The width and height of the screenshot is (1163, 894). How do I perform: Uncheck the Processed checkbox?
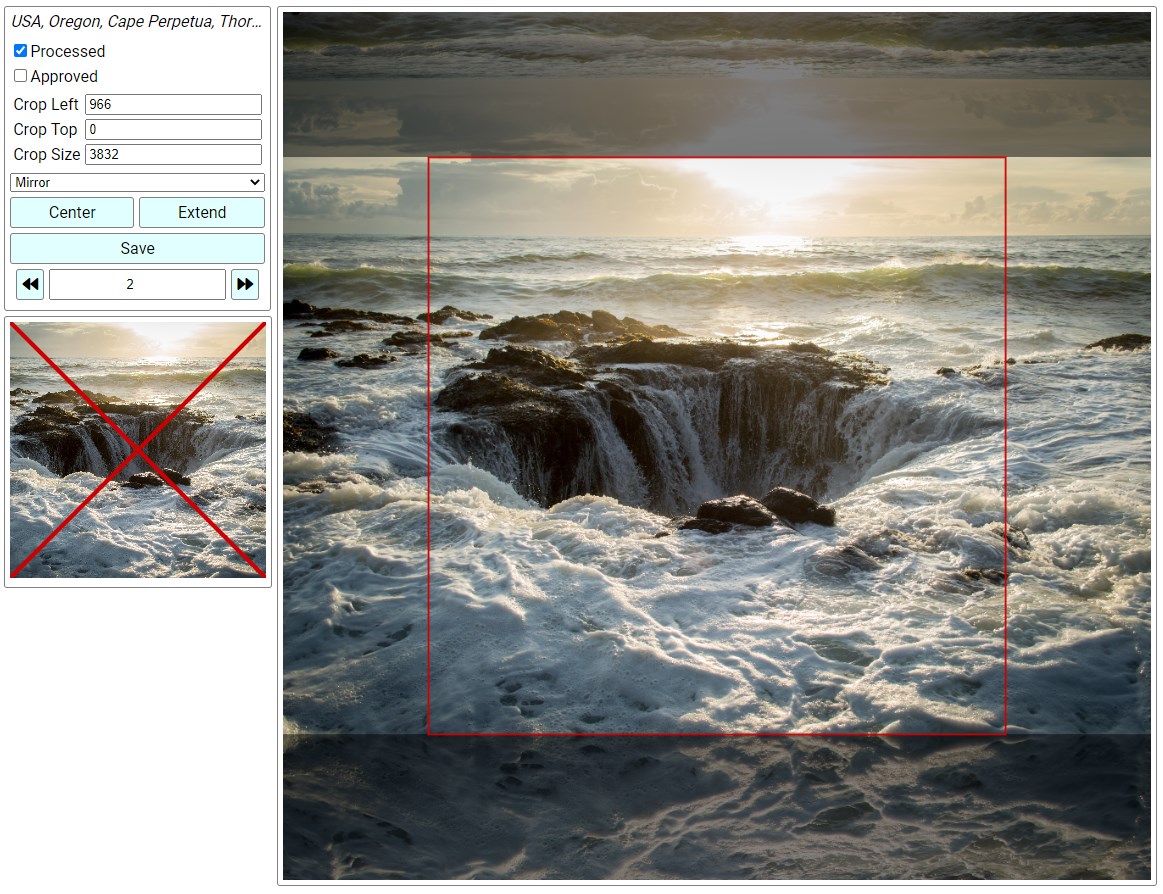point(20,51)
